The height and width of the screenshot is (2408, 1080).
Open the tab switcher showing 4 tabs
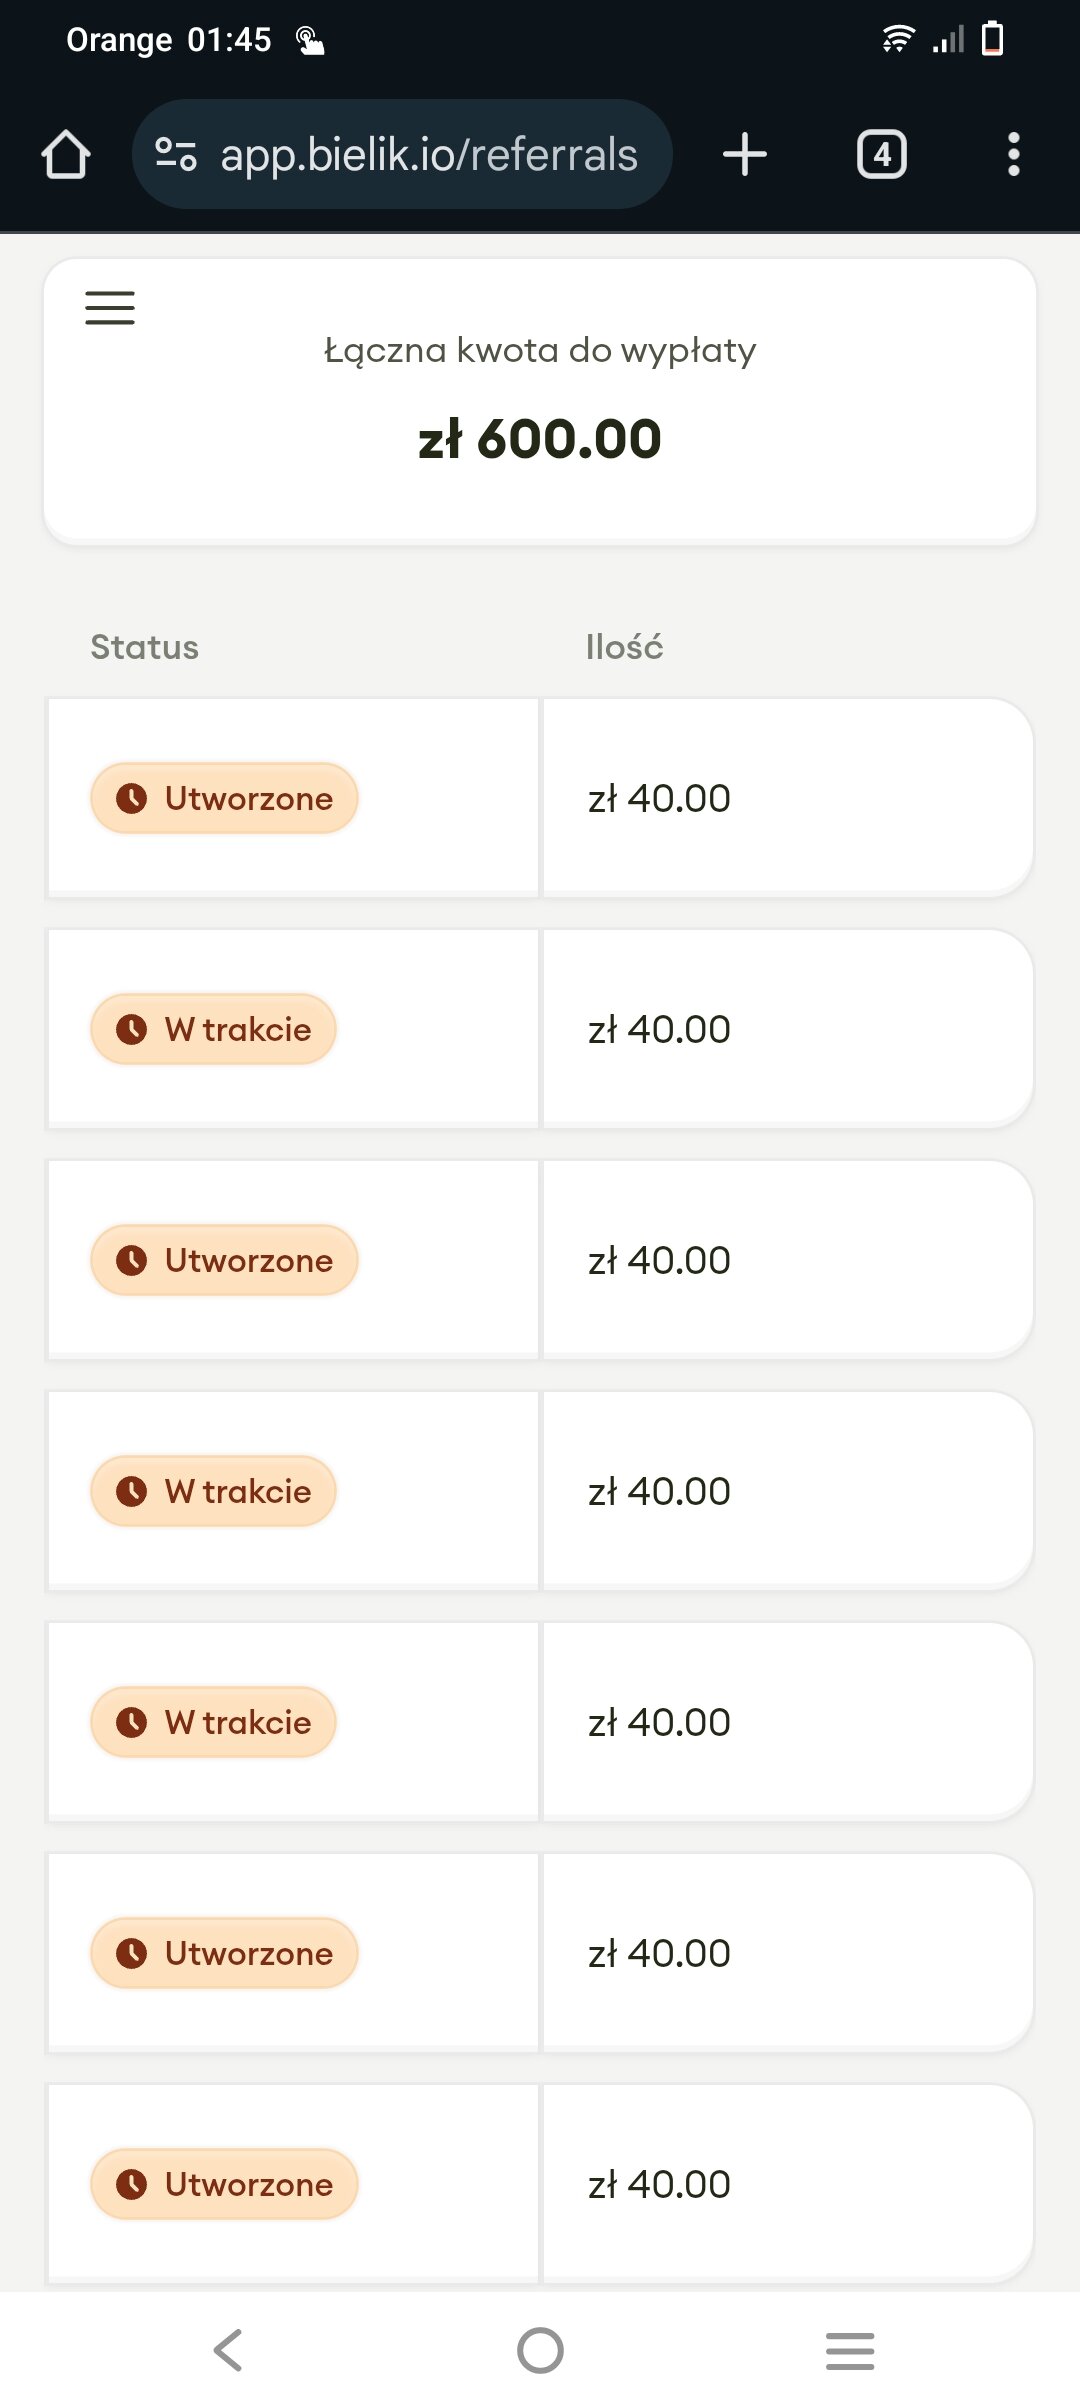[x=882, y=155]
